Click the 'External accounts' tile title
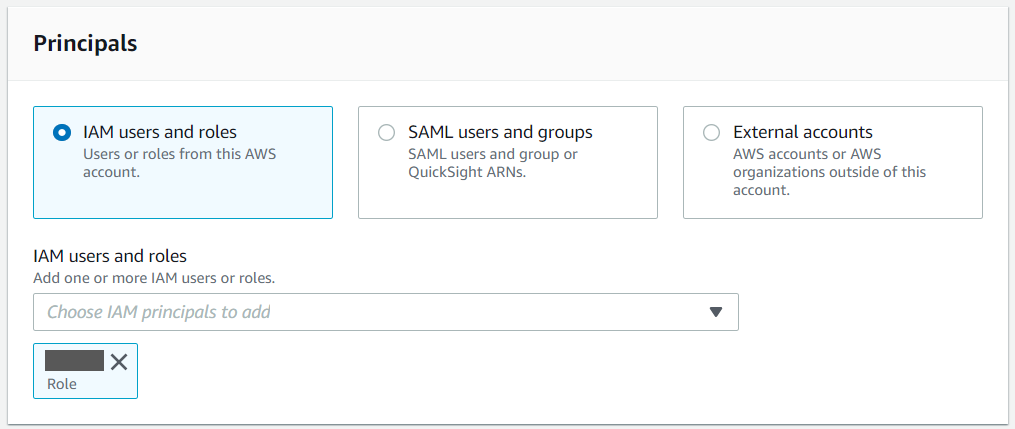1015x429 pixels. [802, 132]
